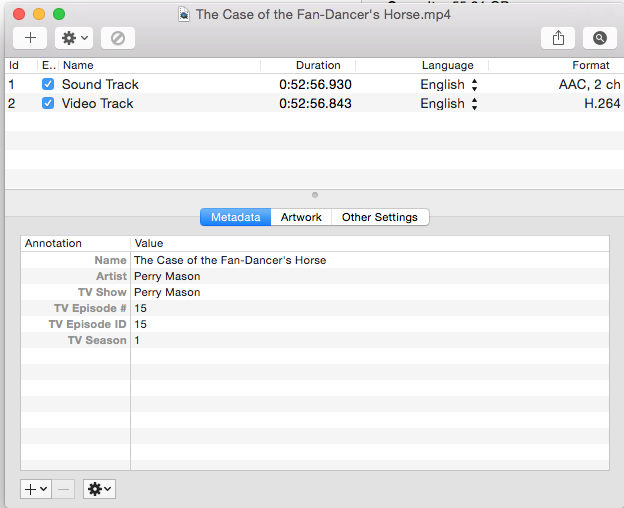Click the TV Episode ID value 15
Image resolution: width=624 pixels, height=508 pixels.
click(x=140, y=324)
